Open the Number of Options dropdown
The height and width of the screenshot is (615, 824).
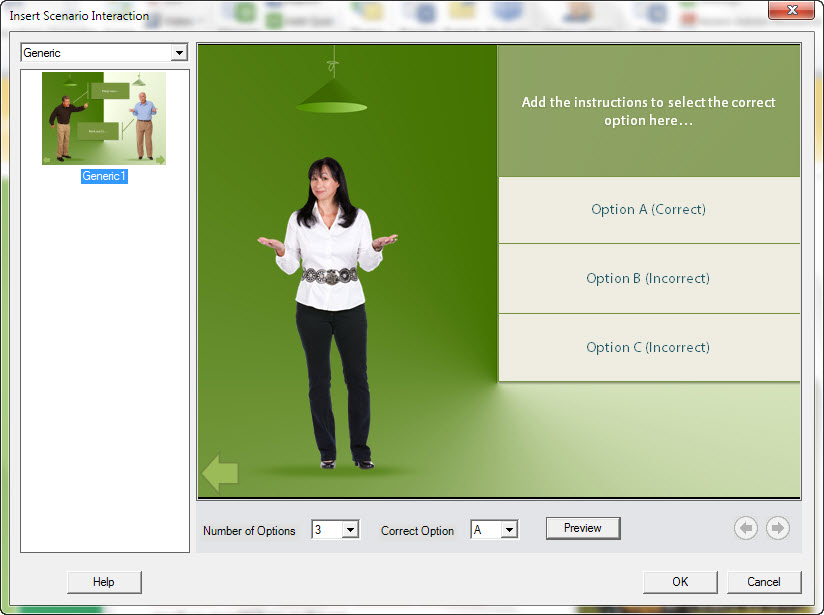[x=349, y=531]
